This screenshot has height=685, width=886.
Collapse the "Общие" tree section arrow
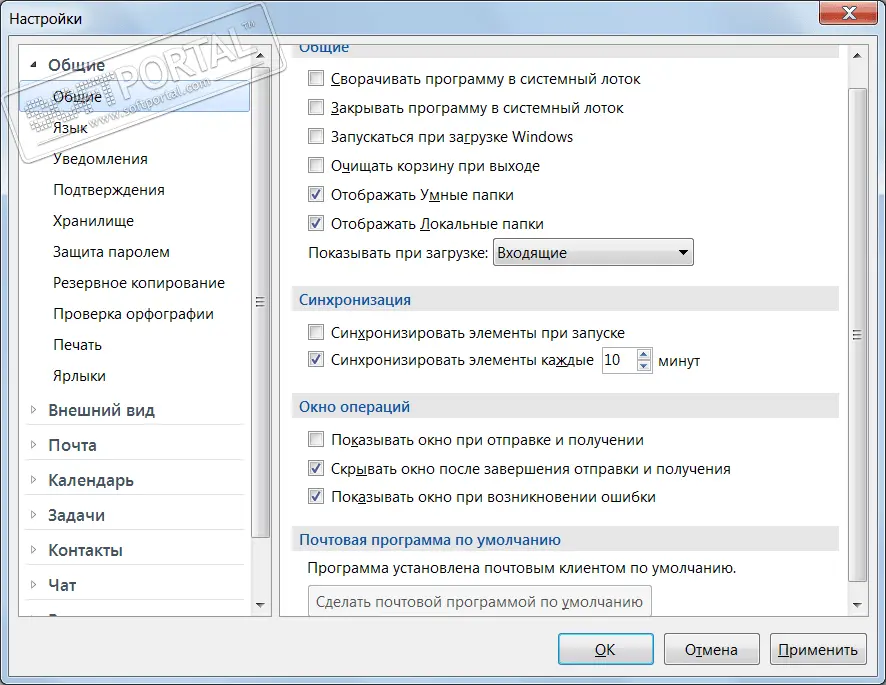[x=33, y=65]
